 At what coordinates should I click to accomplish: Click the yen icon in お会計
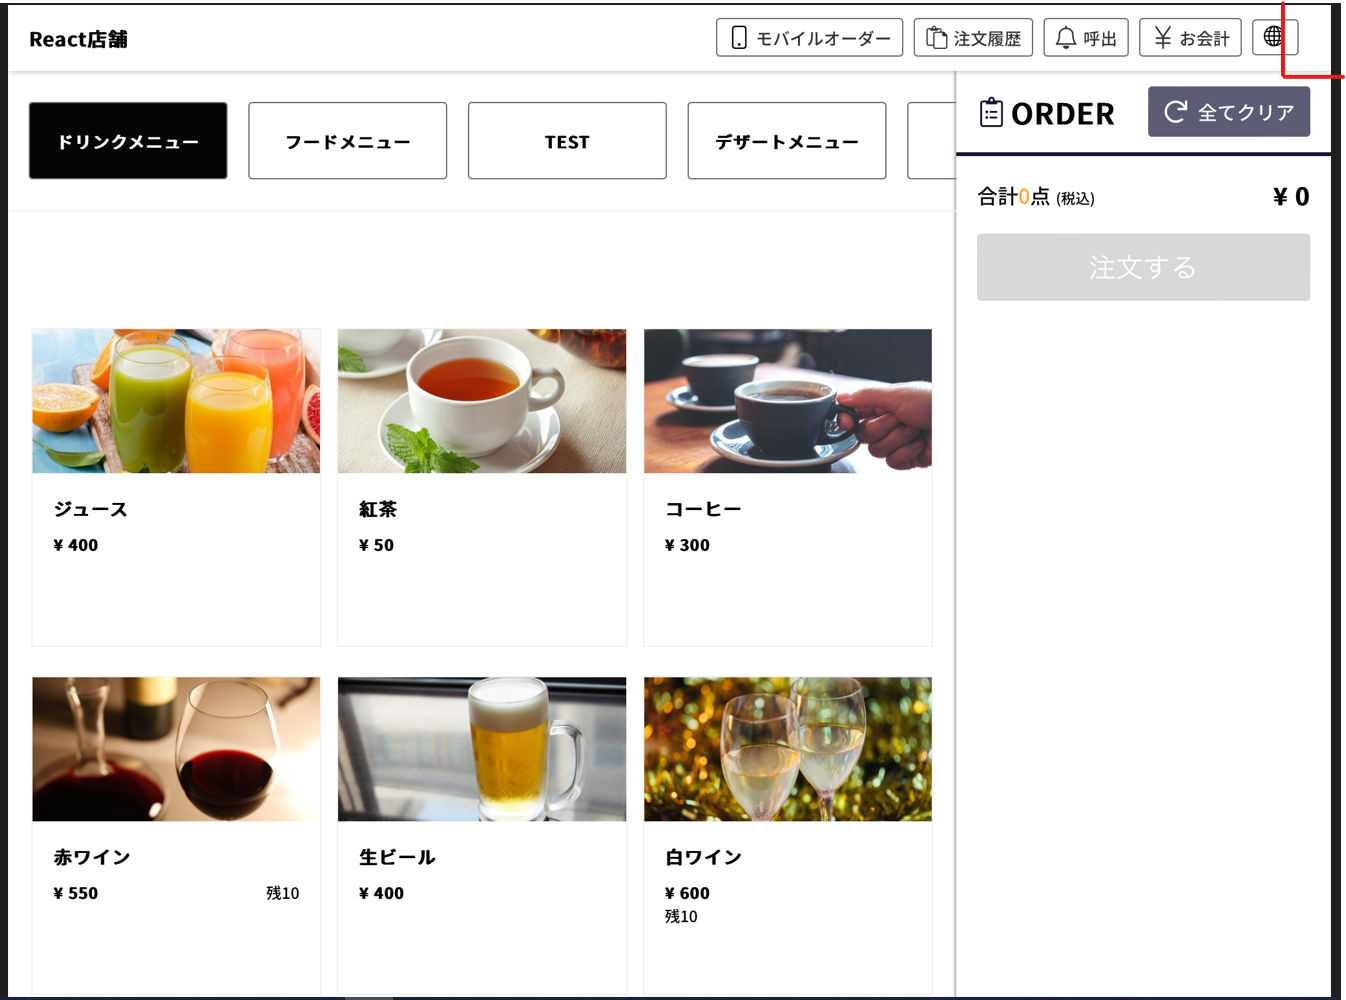1162,38
